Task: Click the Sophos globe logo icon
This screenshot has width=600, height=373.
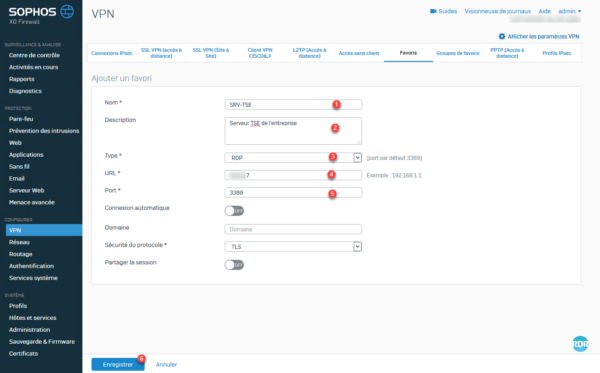Action: click(x=67, y=11)
